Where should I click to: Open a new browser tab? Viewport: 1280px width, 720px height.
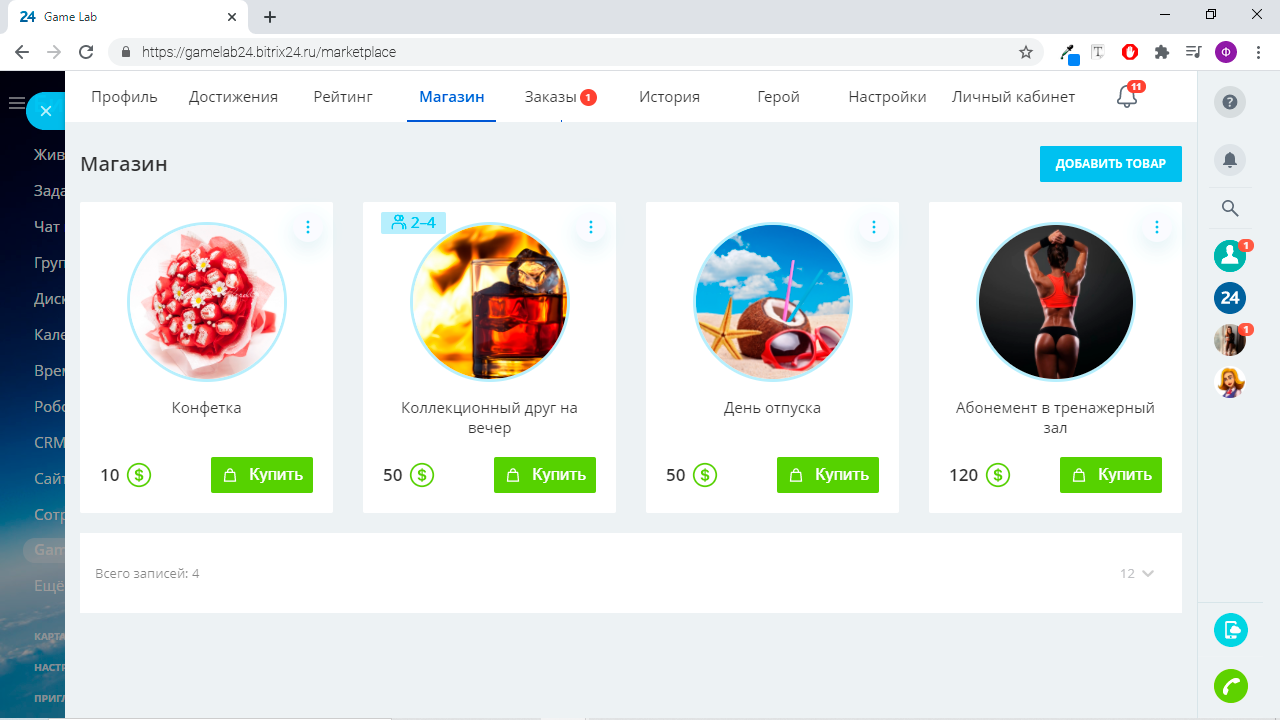pos(270,17)
